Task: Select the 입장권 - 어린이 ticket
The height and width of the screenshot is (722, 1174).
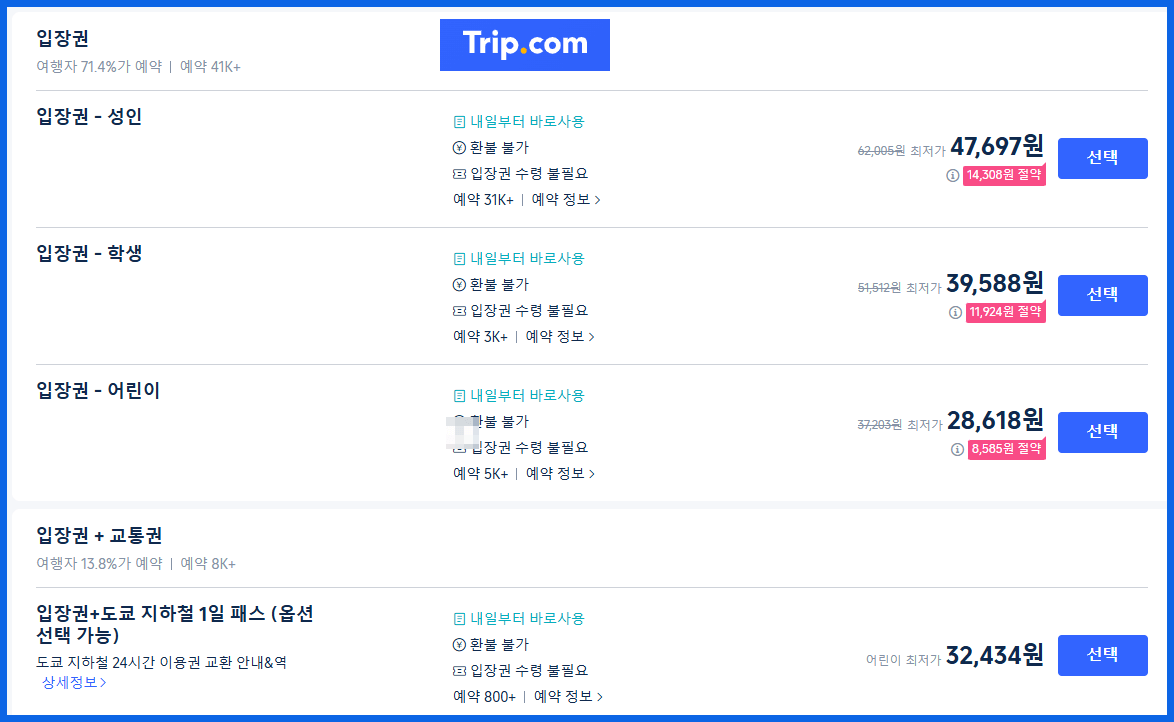Action: click(1102, 432)
